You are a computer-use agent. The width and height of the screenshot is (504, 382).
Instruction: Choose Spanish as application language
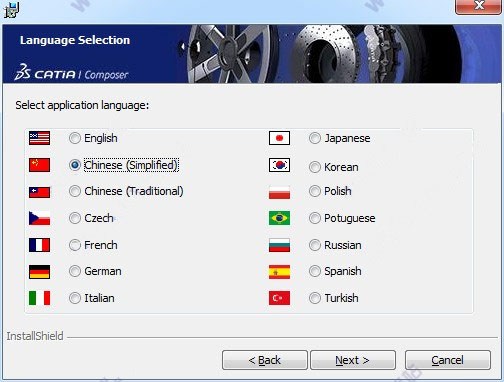click(x=315, y=271)
